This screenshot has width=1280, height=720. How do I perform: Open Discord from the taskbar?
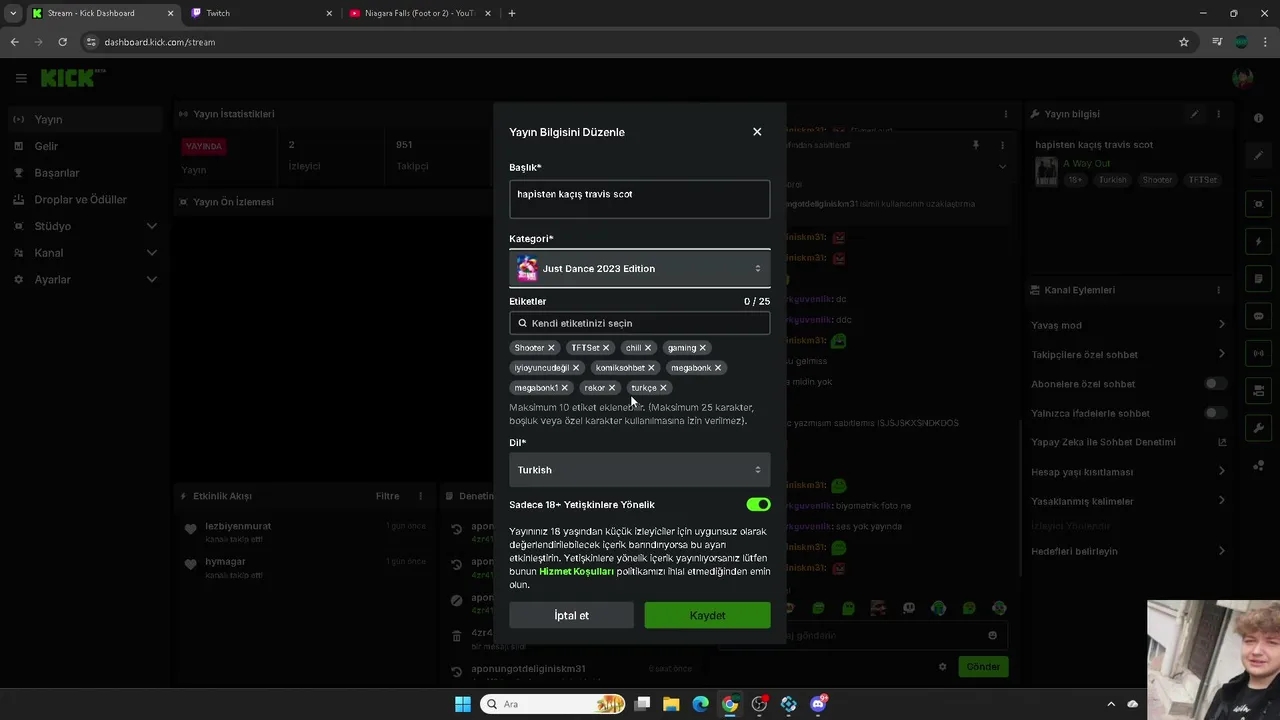point(819,704)
